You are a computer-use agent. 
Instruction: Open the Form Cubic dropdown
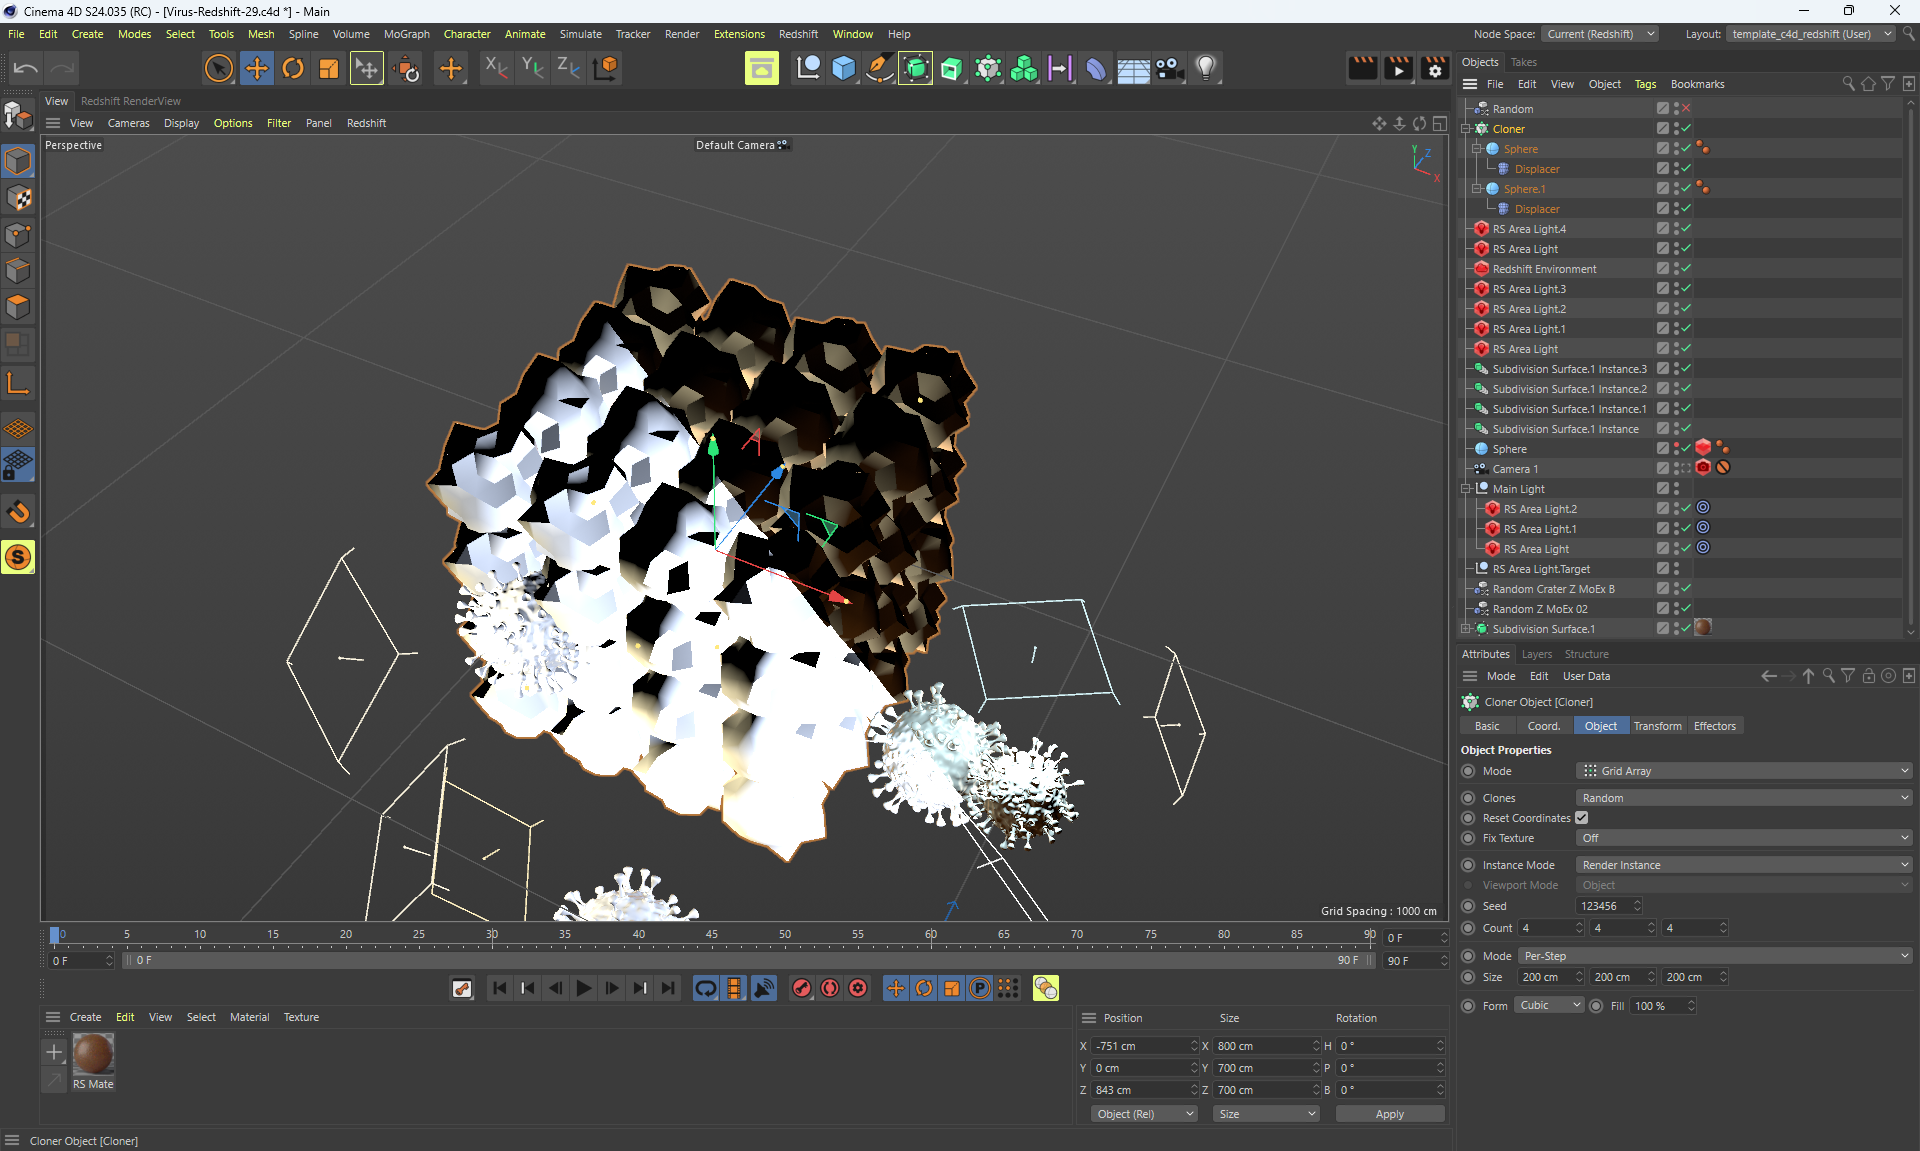pyautogui.click(x=1550, y=1006)
